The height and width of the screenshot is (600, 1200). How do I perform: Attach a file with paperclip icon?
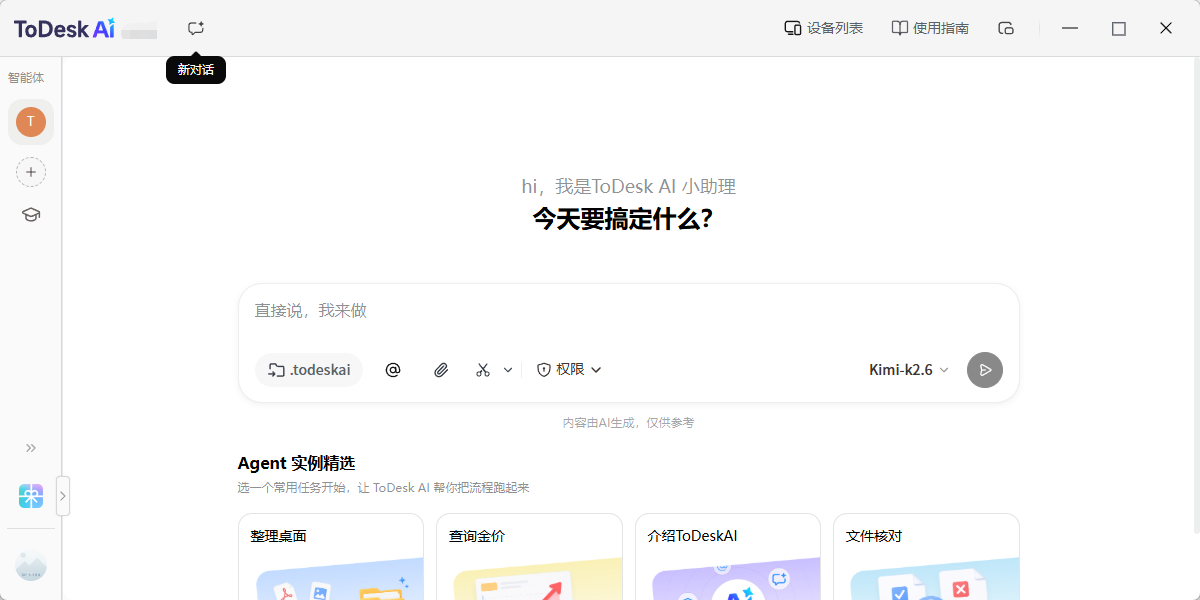pyautogui.click(x=441, y=370)
